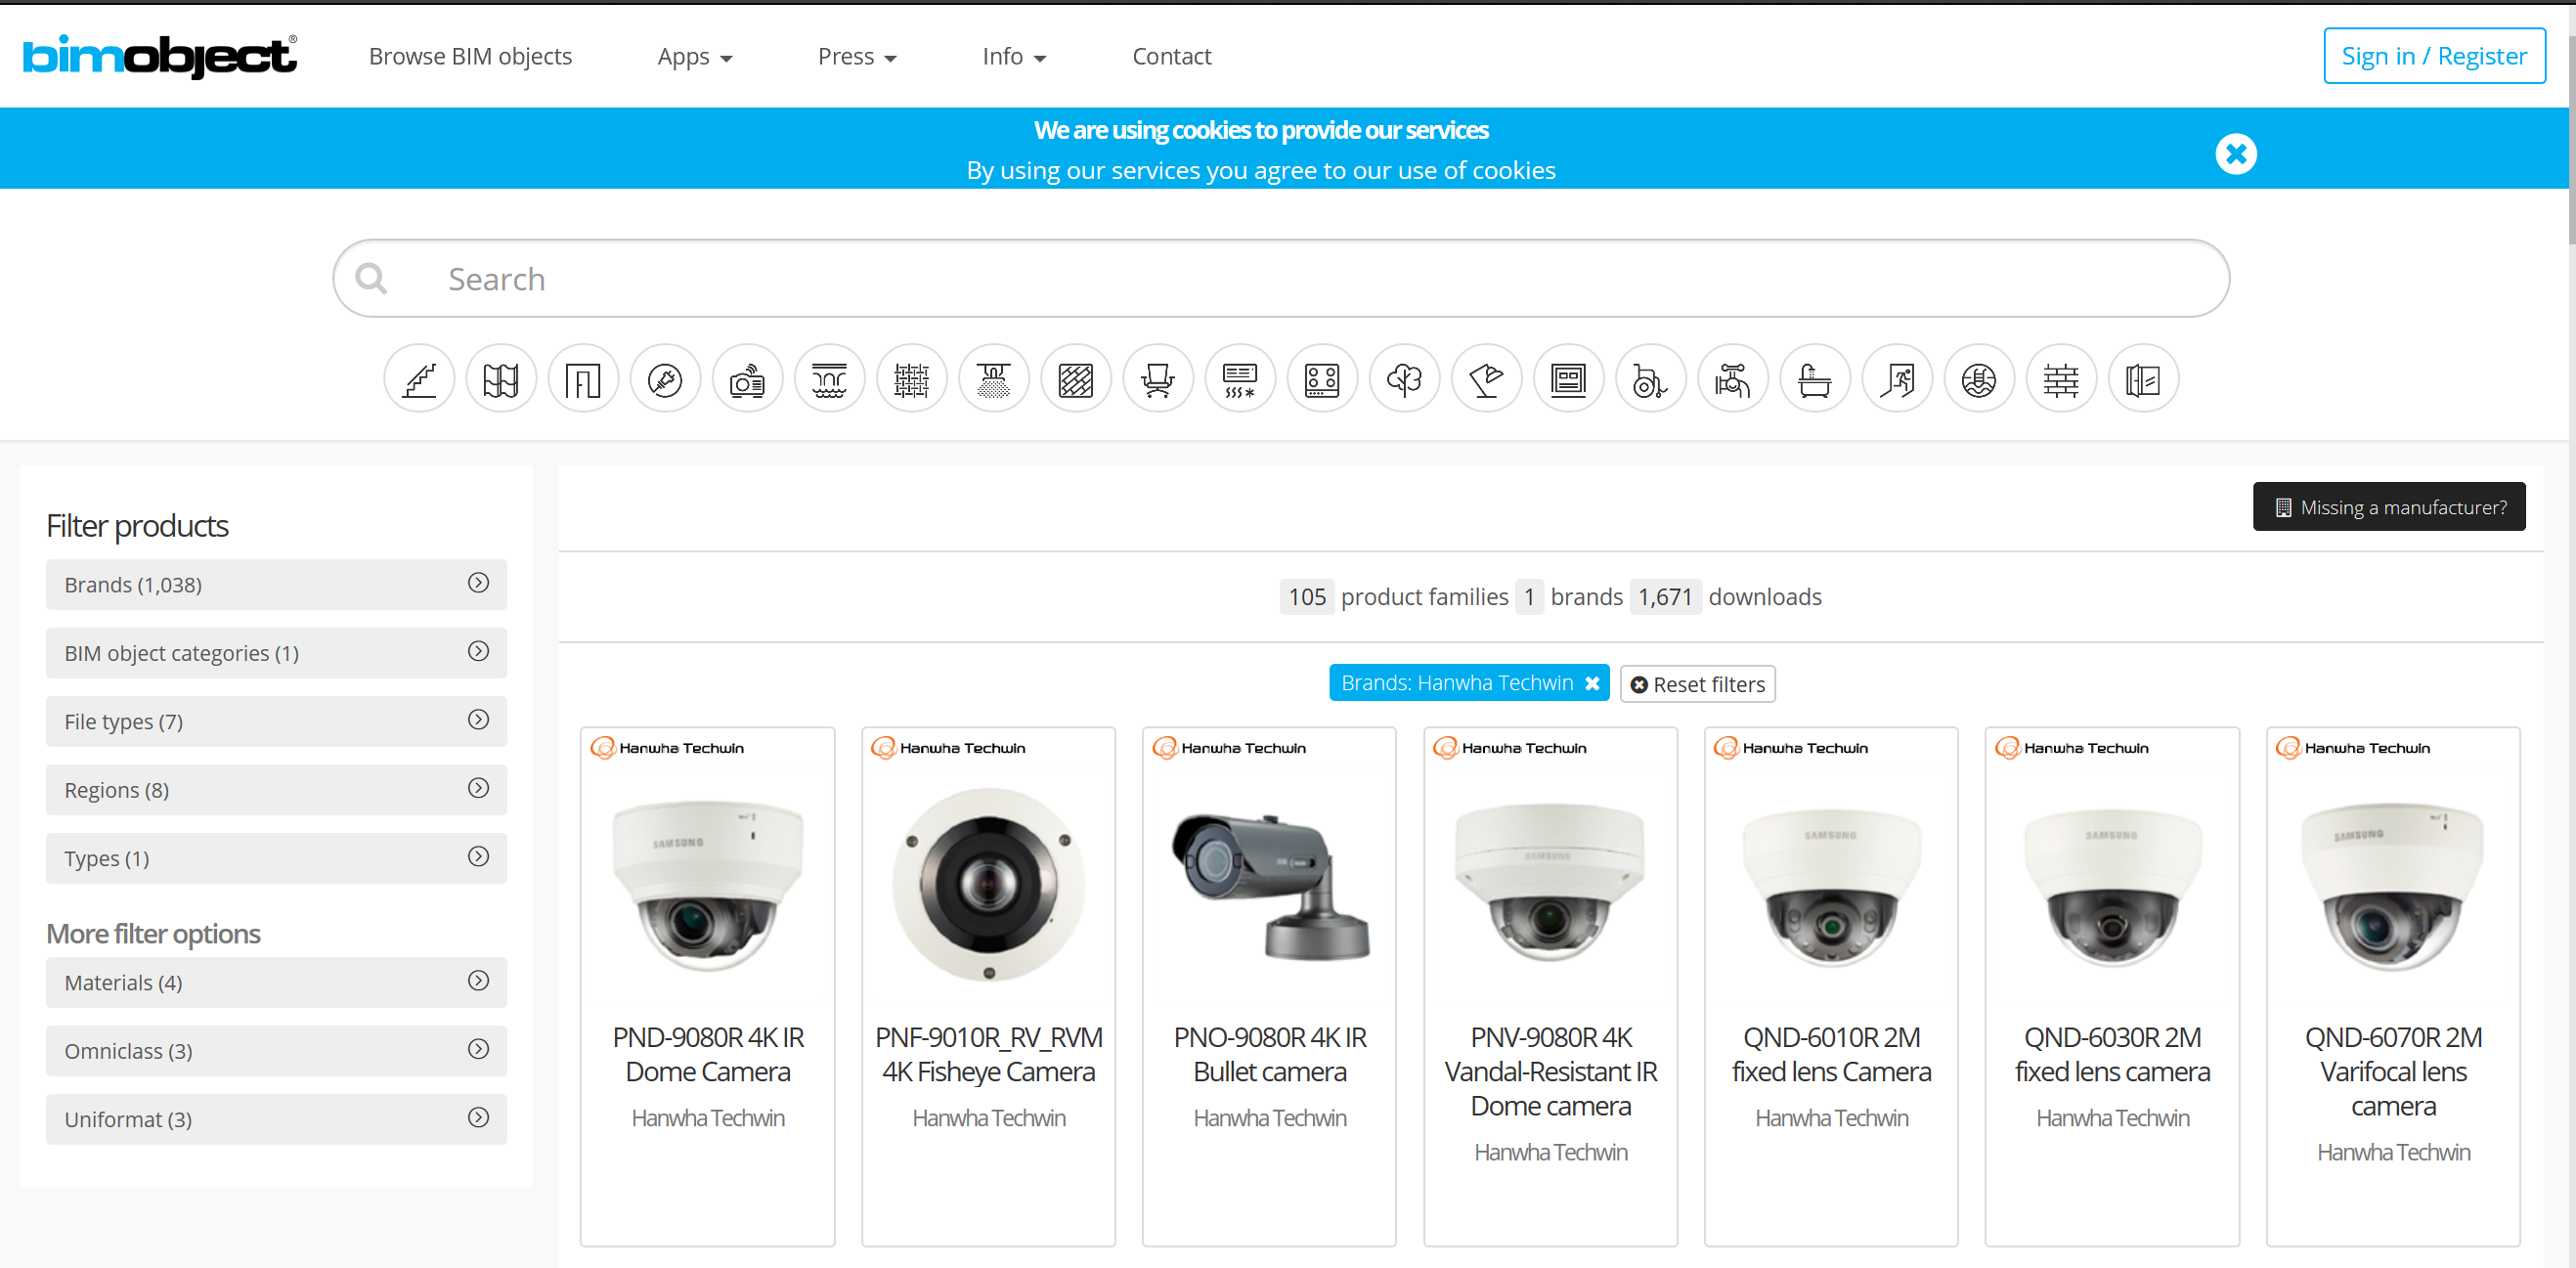Focus the Search input field
This screenshot has height=1268, width=2576.
pos(1280,278)
